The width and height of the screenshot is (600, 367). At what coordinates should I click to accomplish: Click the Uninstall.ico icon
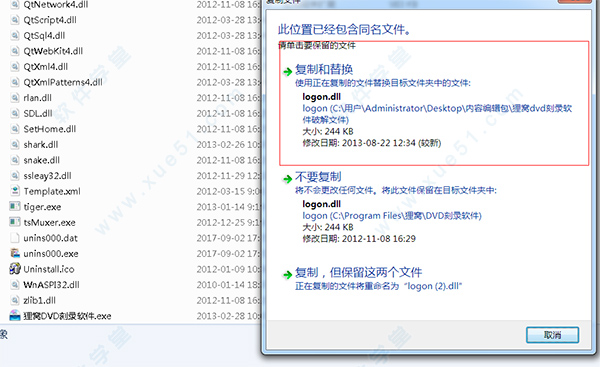(15, 269)
